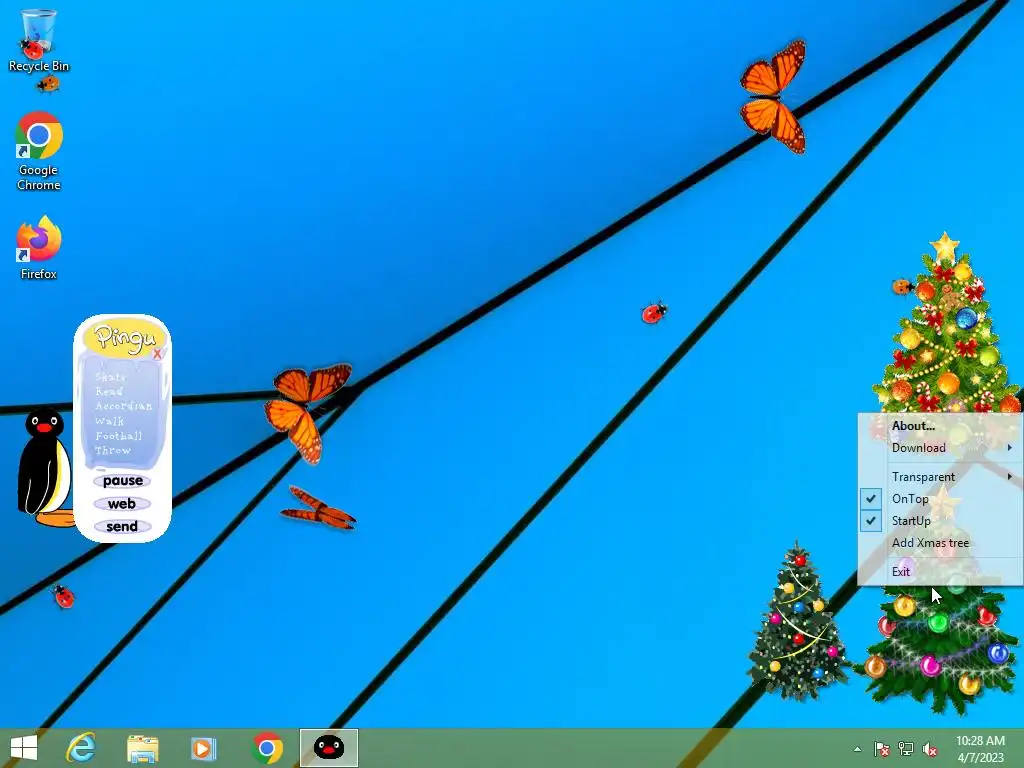The width and height of the screenshot is (1024, 768).
Task: Launch Google Chrome from the desktop shortcut
Action: click(x=39, y=152)
